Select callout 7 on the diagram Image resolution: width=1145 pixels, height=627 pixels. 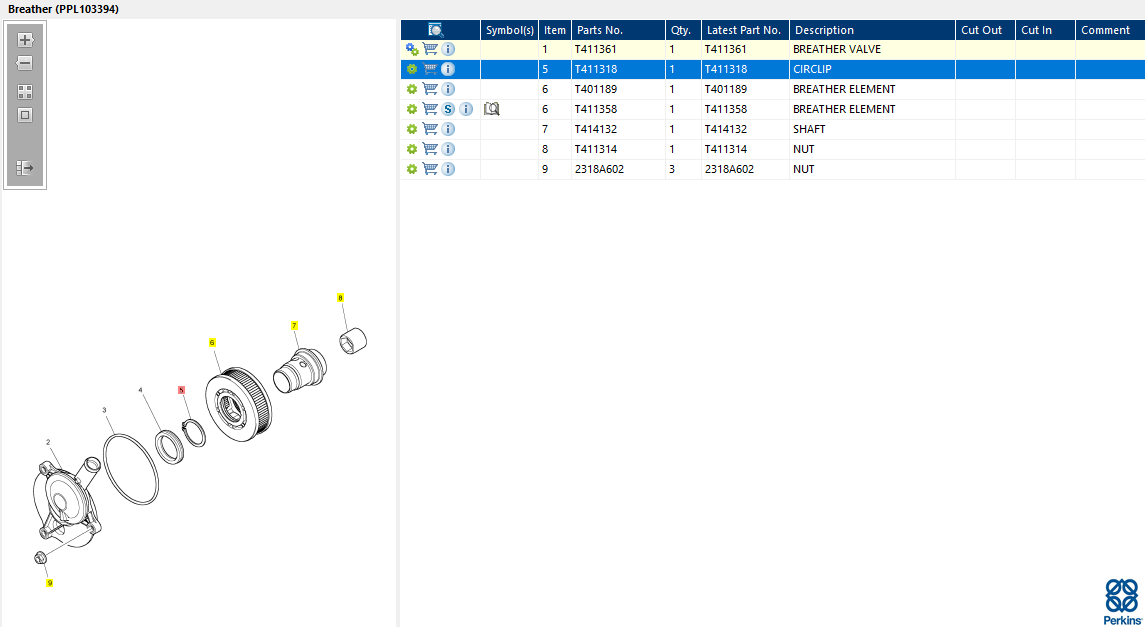tap(294, 326)
